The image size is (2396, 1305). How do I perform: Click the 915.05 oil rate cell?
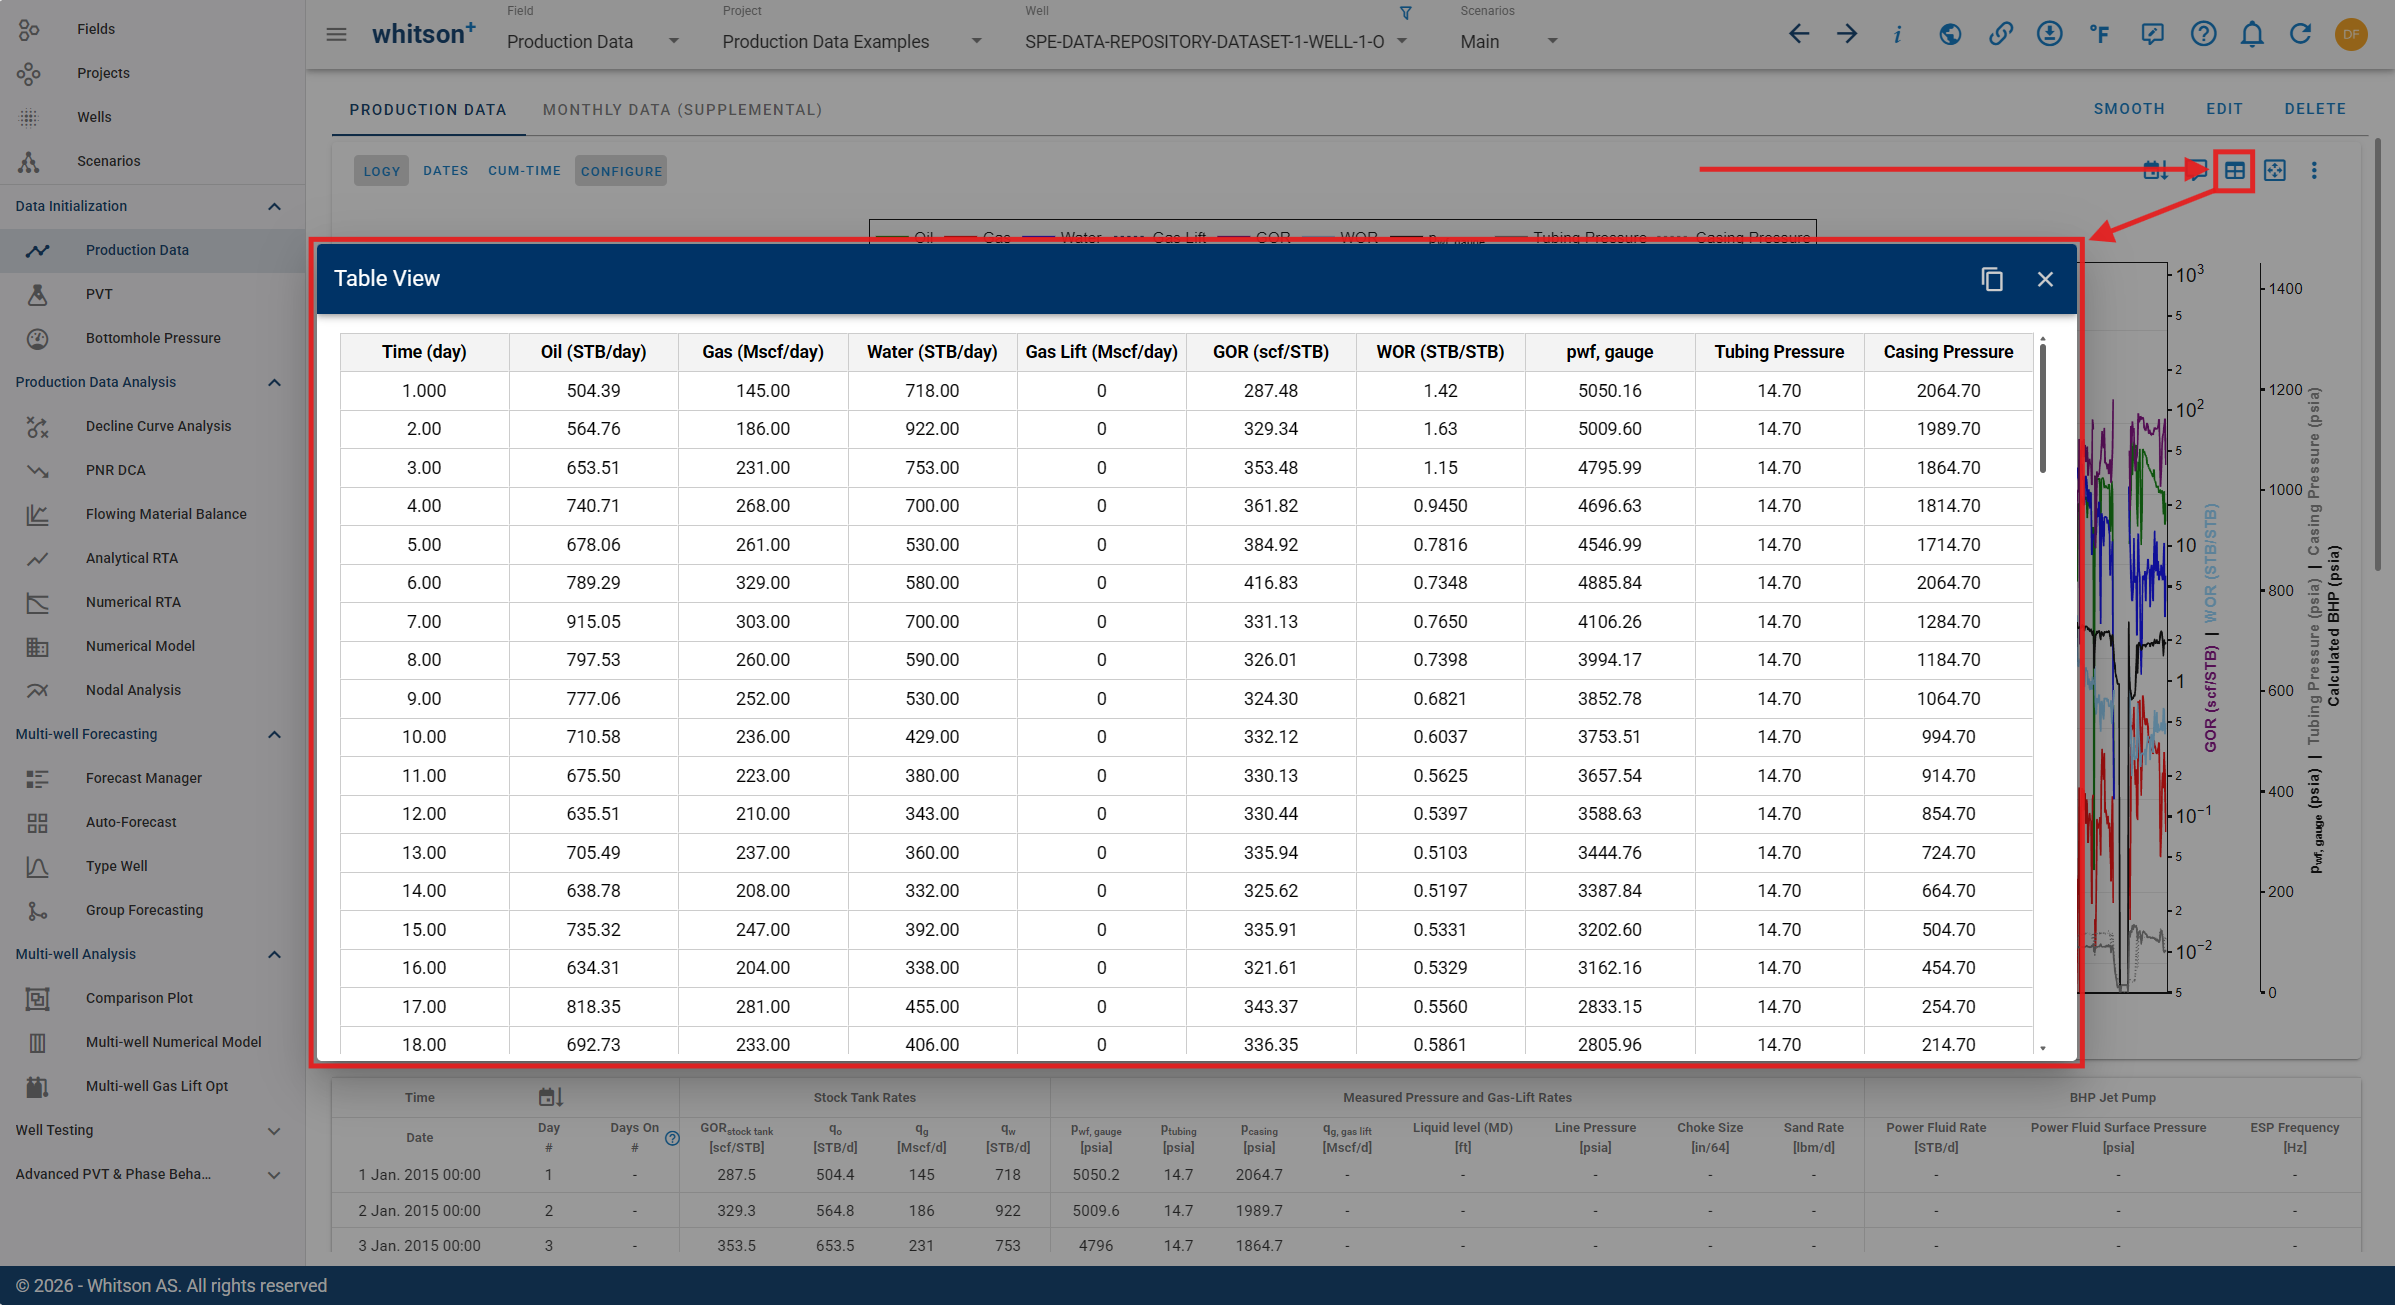pyautogui.click(x=593, y=622)
